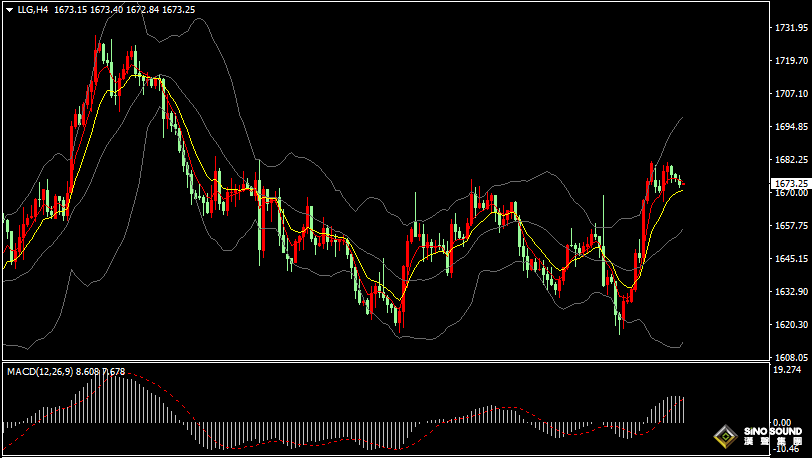
Task: Click the LLG,H4 symbol title text
Action: [x=33, y=10]
